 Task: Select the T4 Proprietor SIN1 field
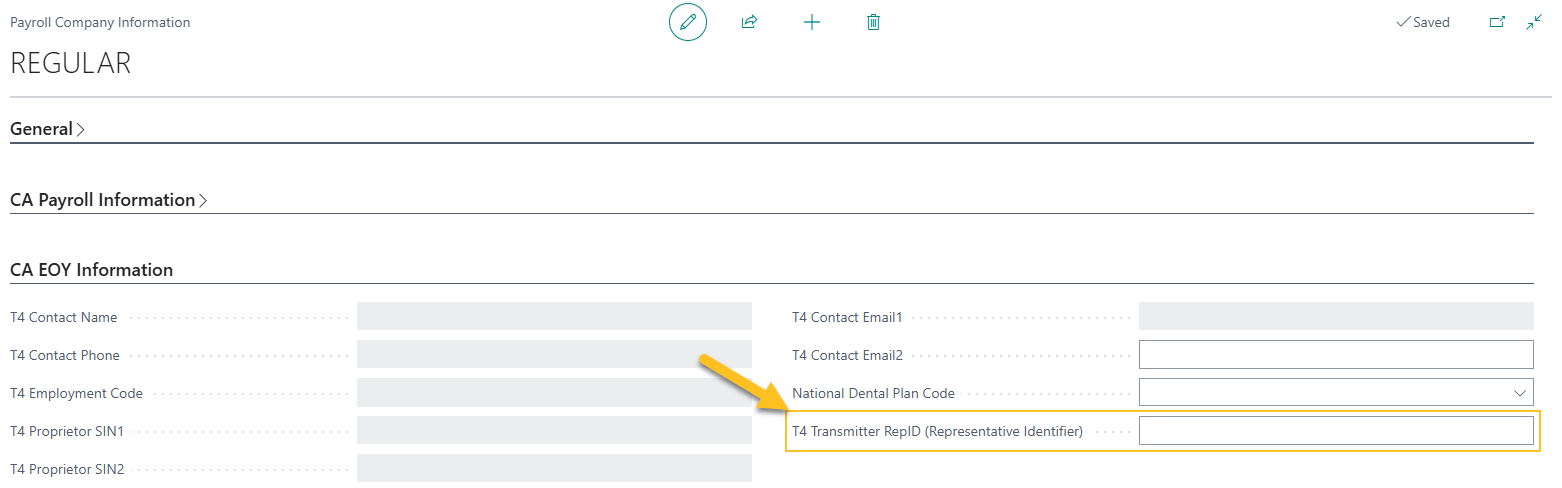click(553, 431)
